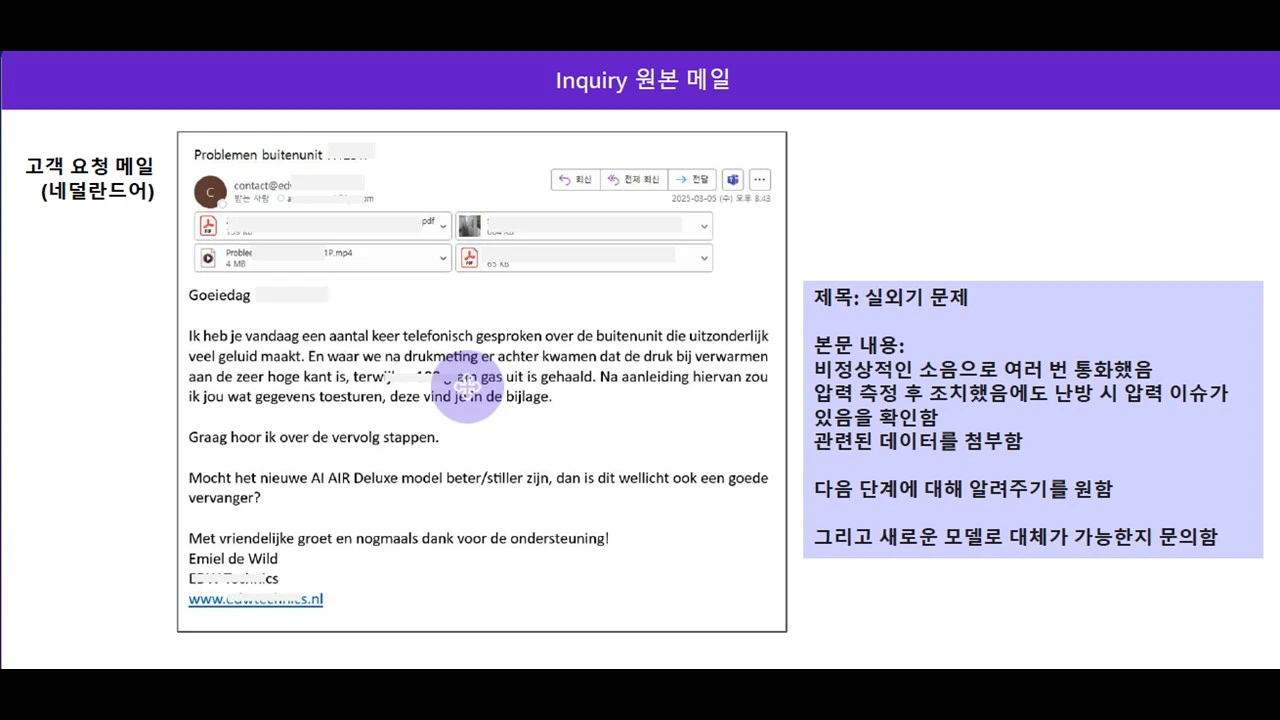Open the www.edwtechnics.nl hyperlink

pyautogui.click(x=255, y=599)
